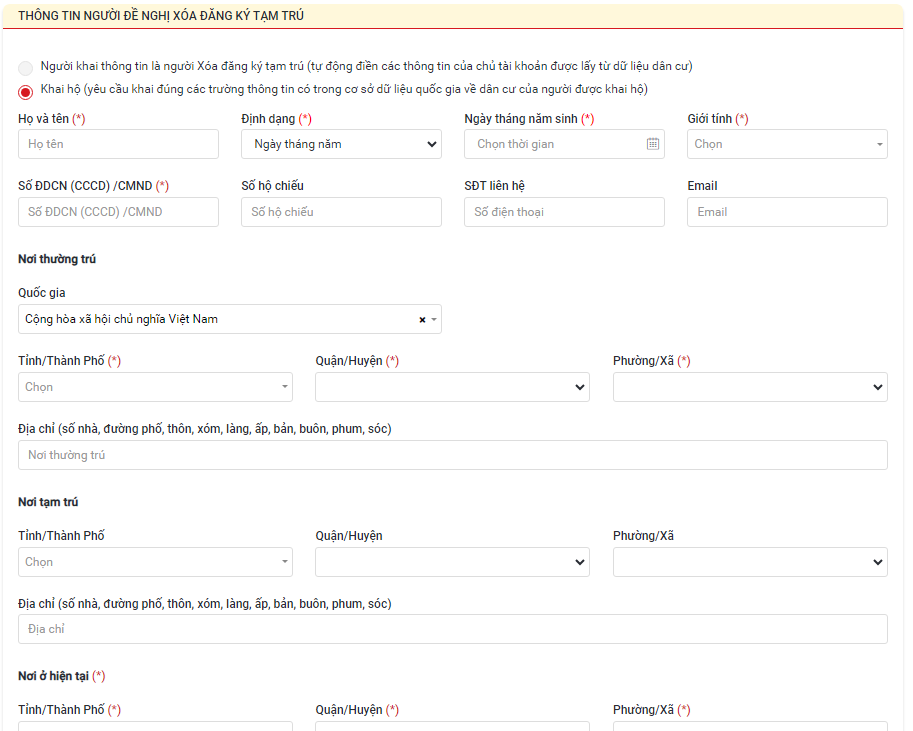
Task: Open permanent residence 'Tỉnh/Thành Phố' dropdown
Action: coord(155,387)
